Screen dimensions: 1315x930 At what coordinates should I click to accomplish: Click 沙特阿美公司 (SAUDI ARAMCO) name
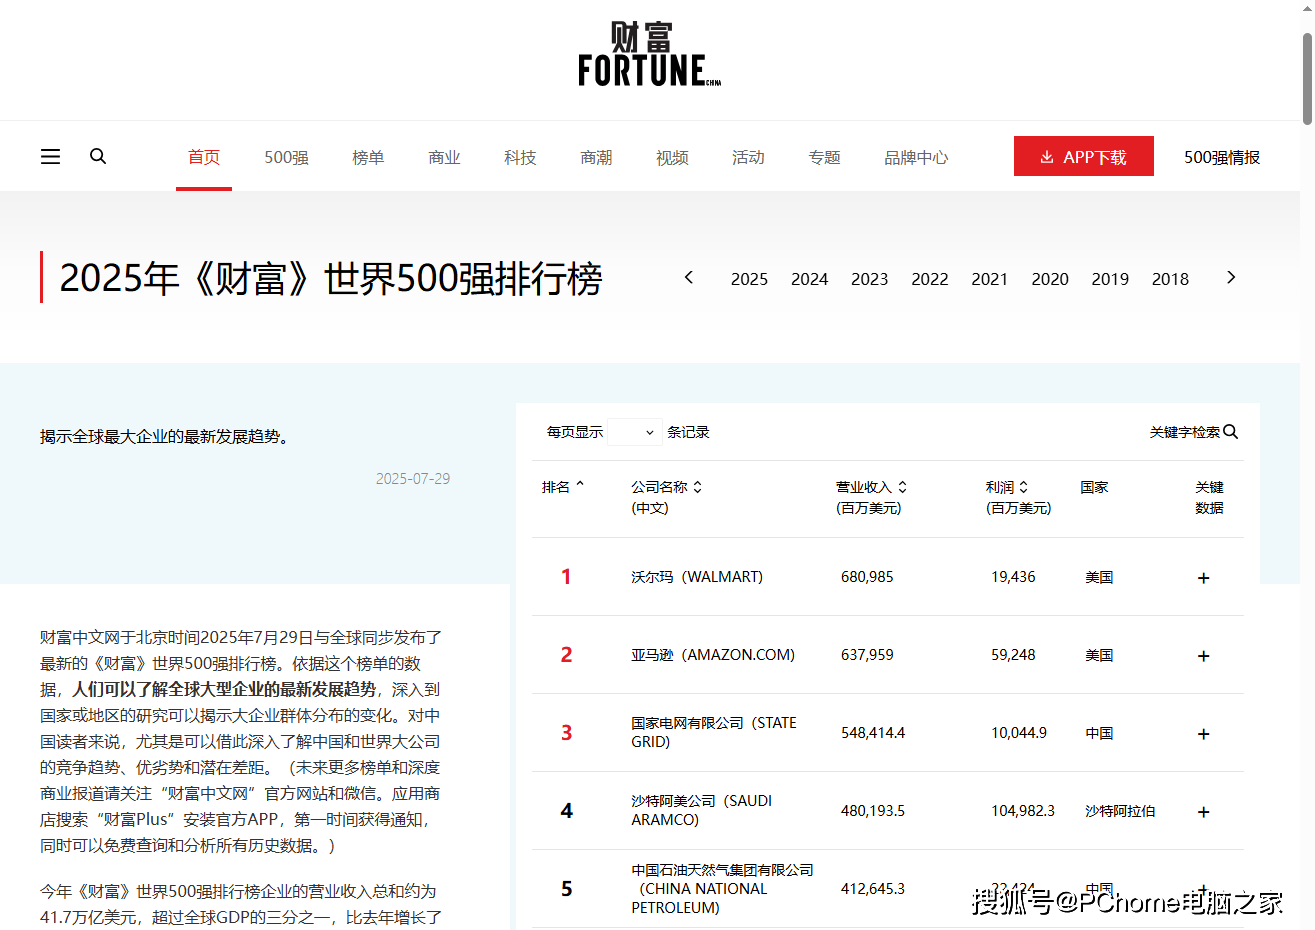(702, 810)
